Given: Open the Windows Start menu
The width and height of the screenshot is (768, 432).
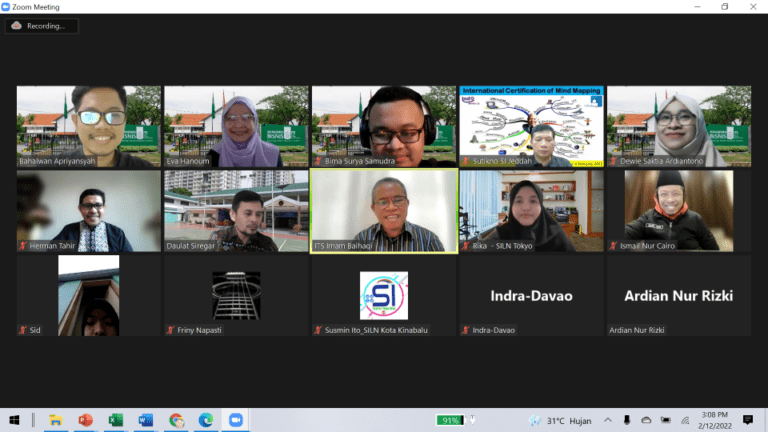Looking at the screenshot, I should tap(15, 420).
